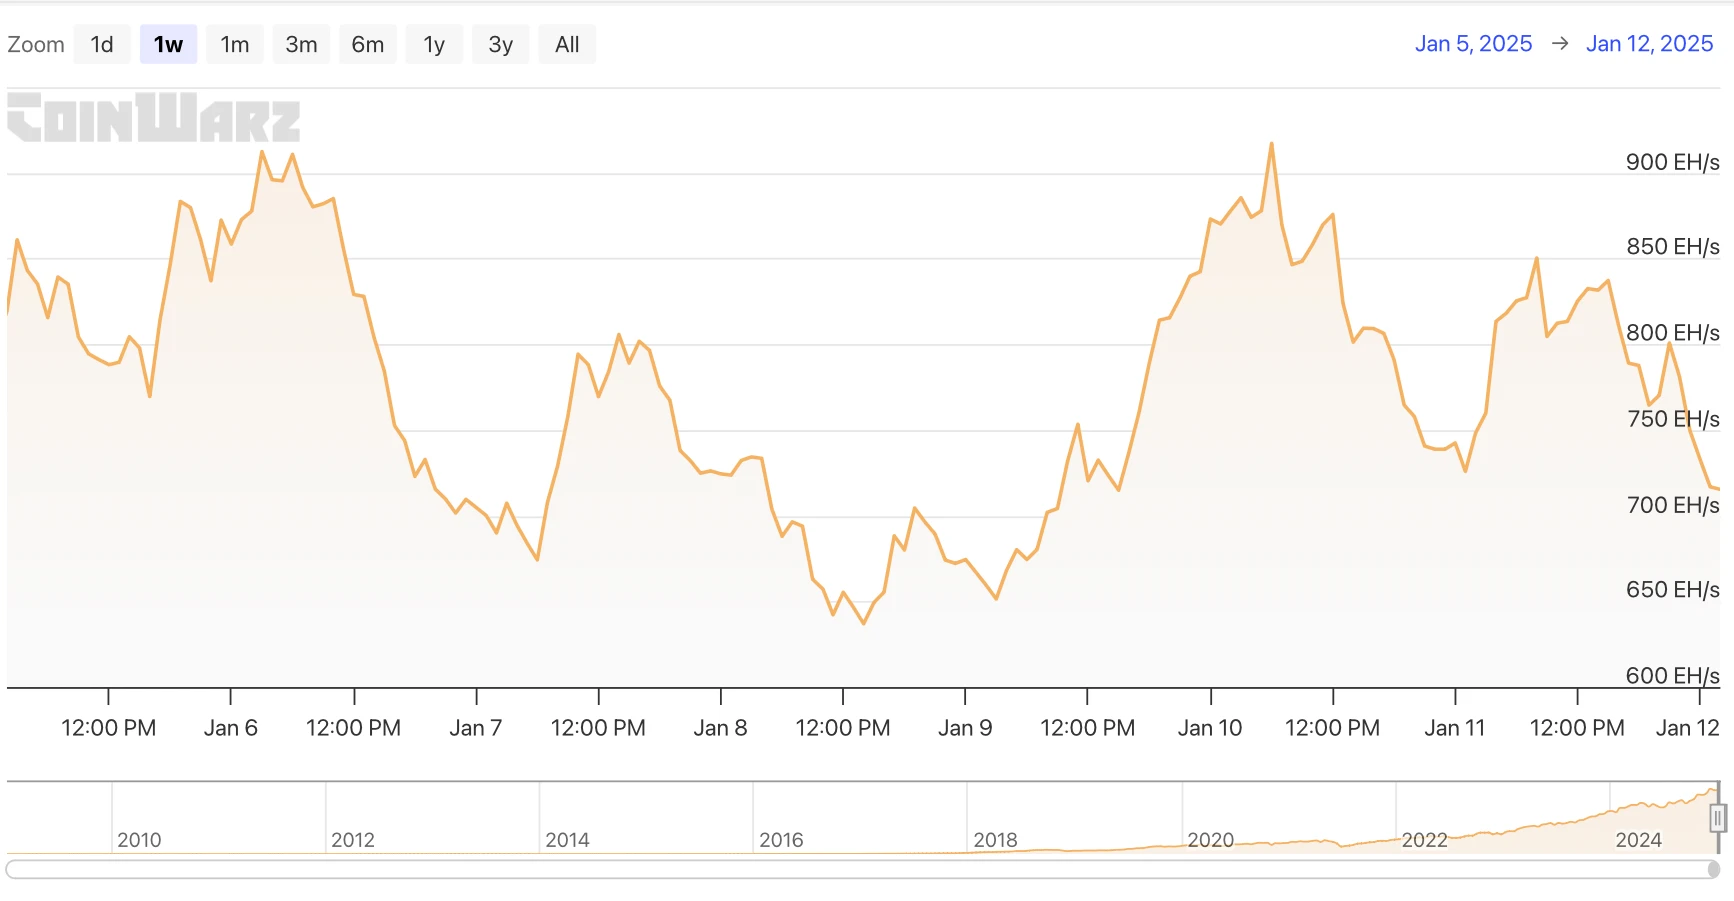1734x901 pixels.
Task: Click the 2016 label in the navigator
Action: [781, 840]
